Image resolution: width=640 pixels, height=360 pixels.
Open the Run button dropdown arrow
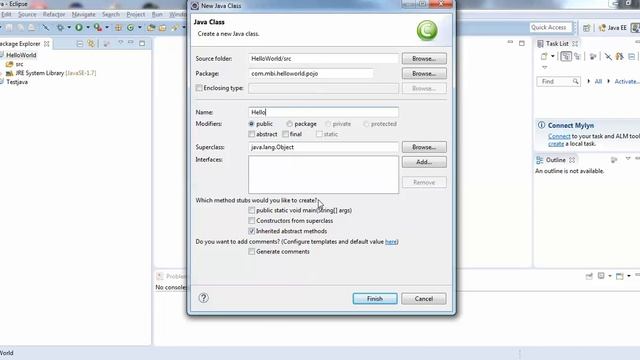[x=87, y=27]
